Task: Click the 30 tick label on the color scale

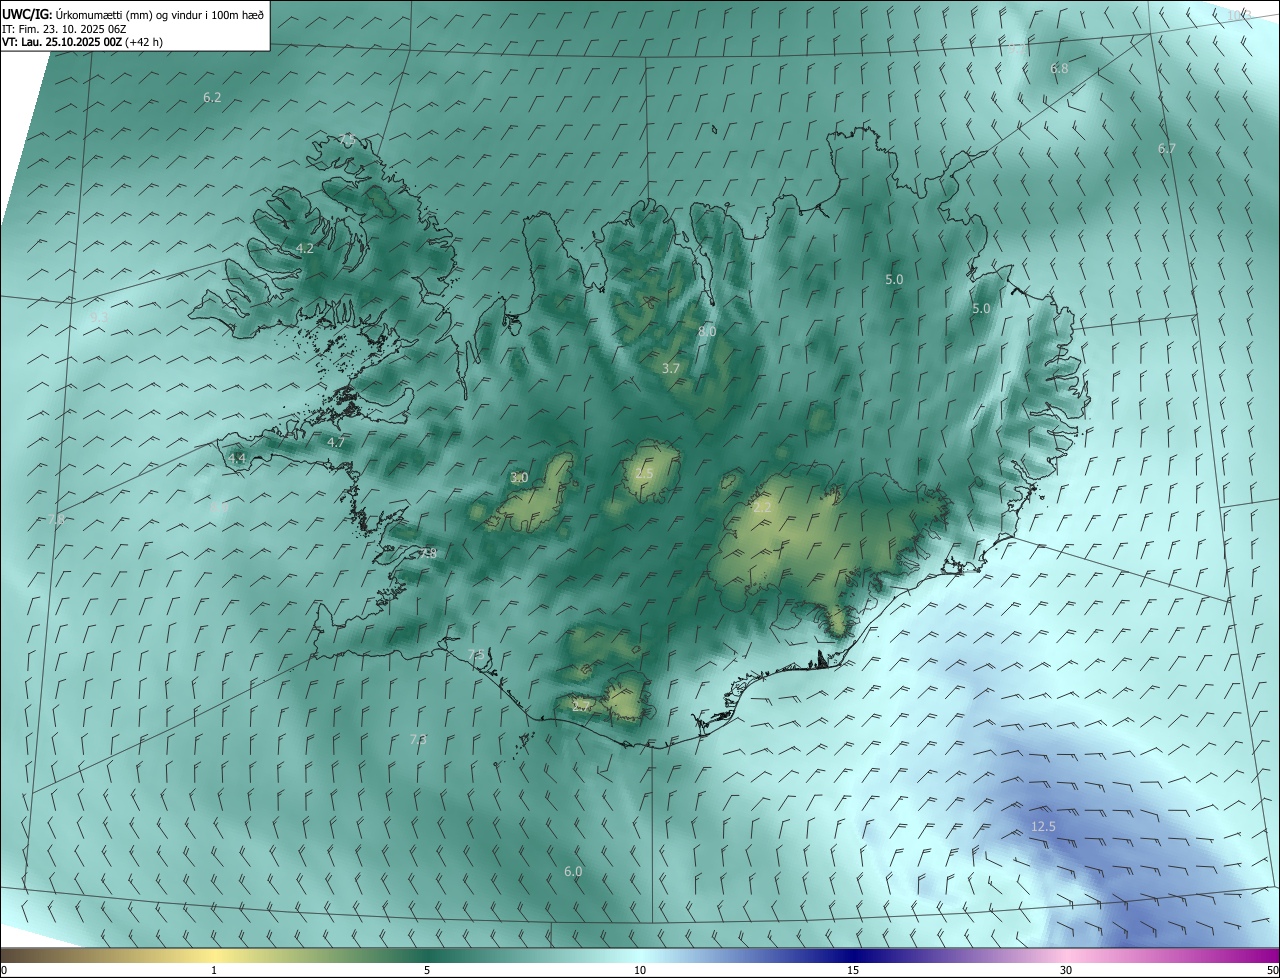Action: [x=1066, y=971]
